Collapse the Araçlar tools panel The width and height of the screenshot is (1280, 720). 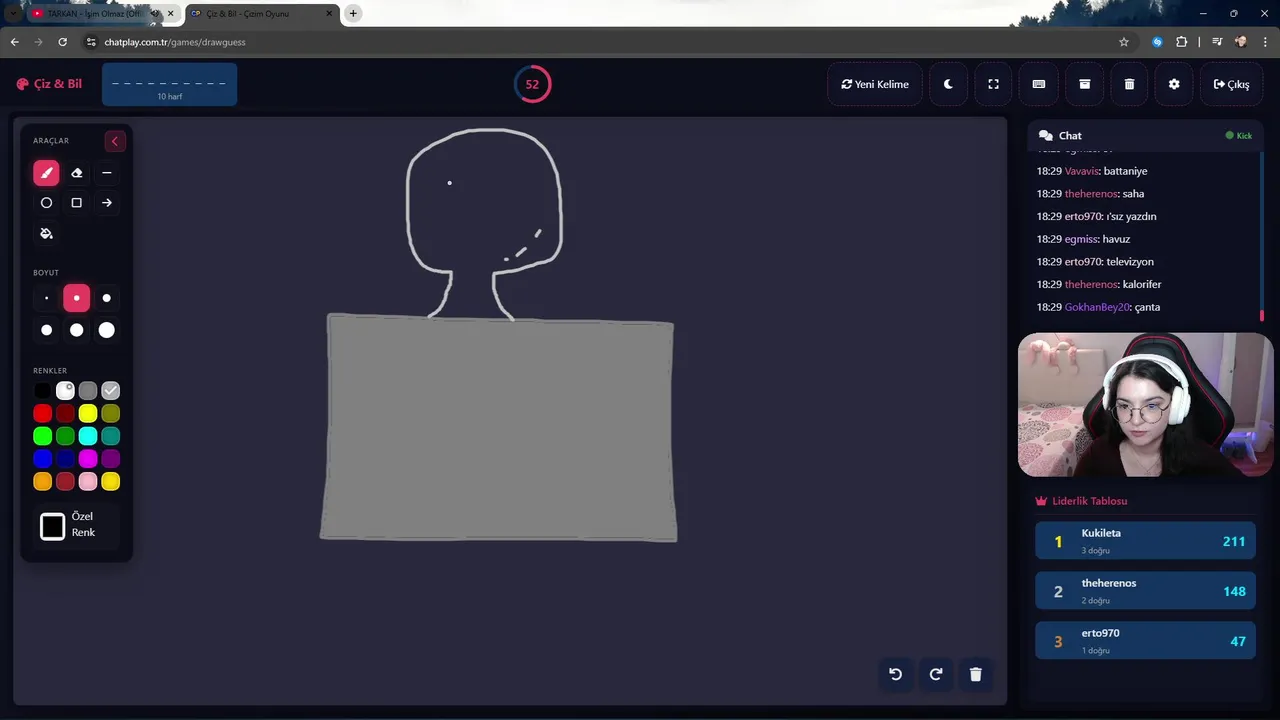click(114, 141)
